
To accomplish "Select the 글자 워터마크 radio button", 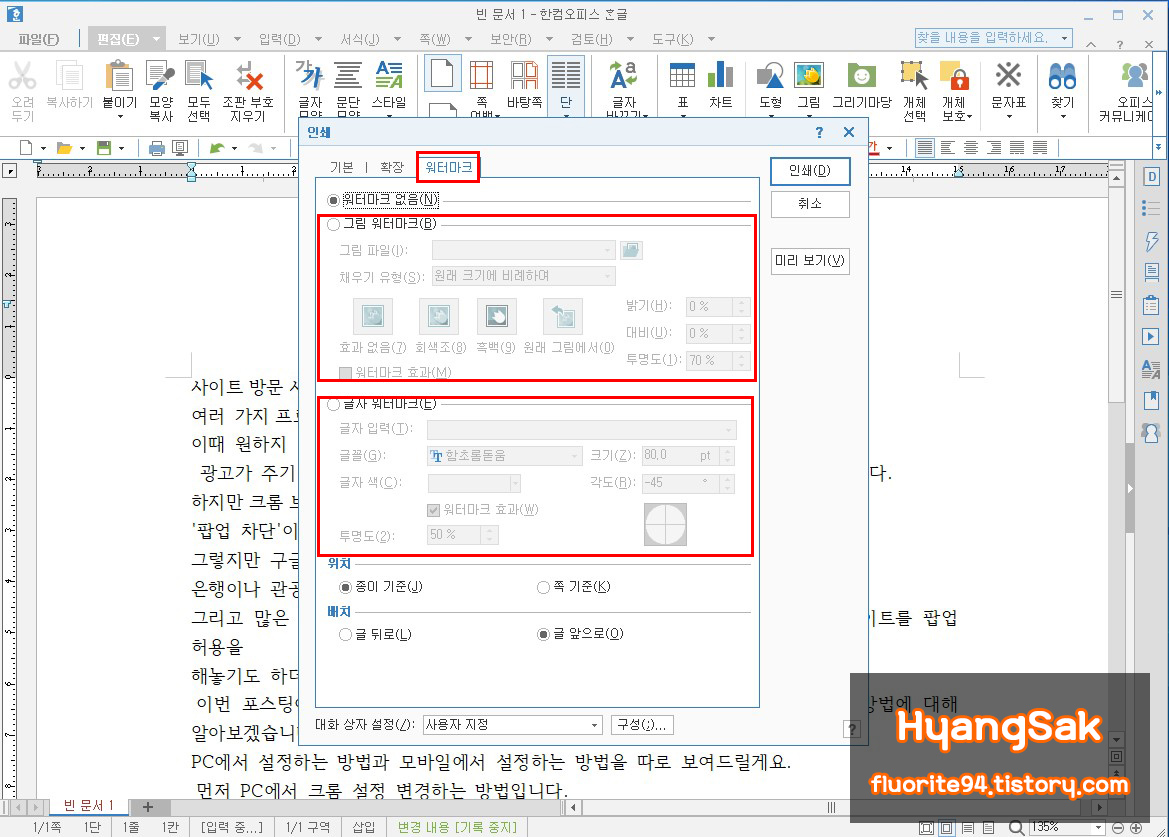I will pos(333,405).
